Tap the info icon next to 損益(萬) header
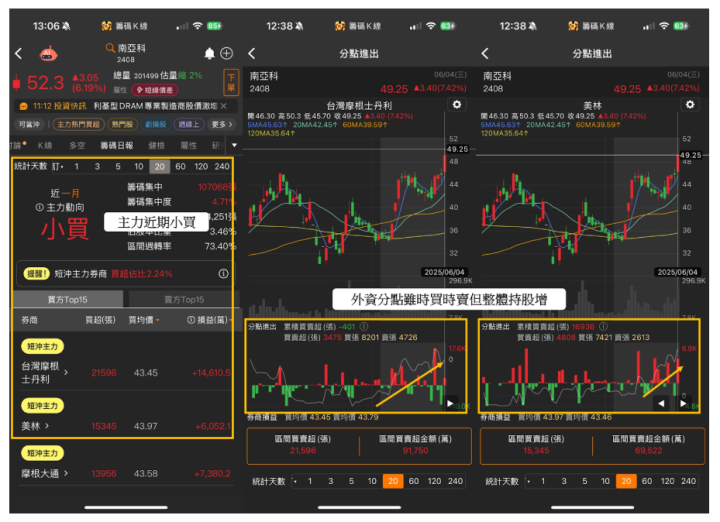Screen dimensions: 720x522 [191, 320]
